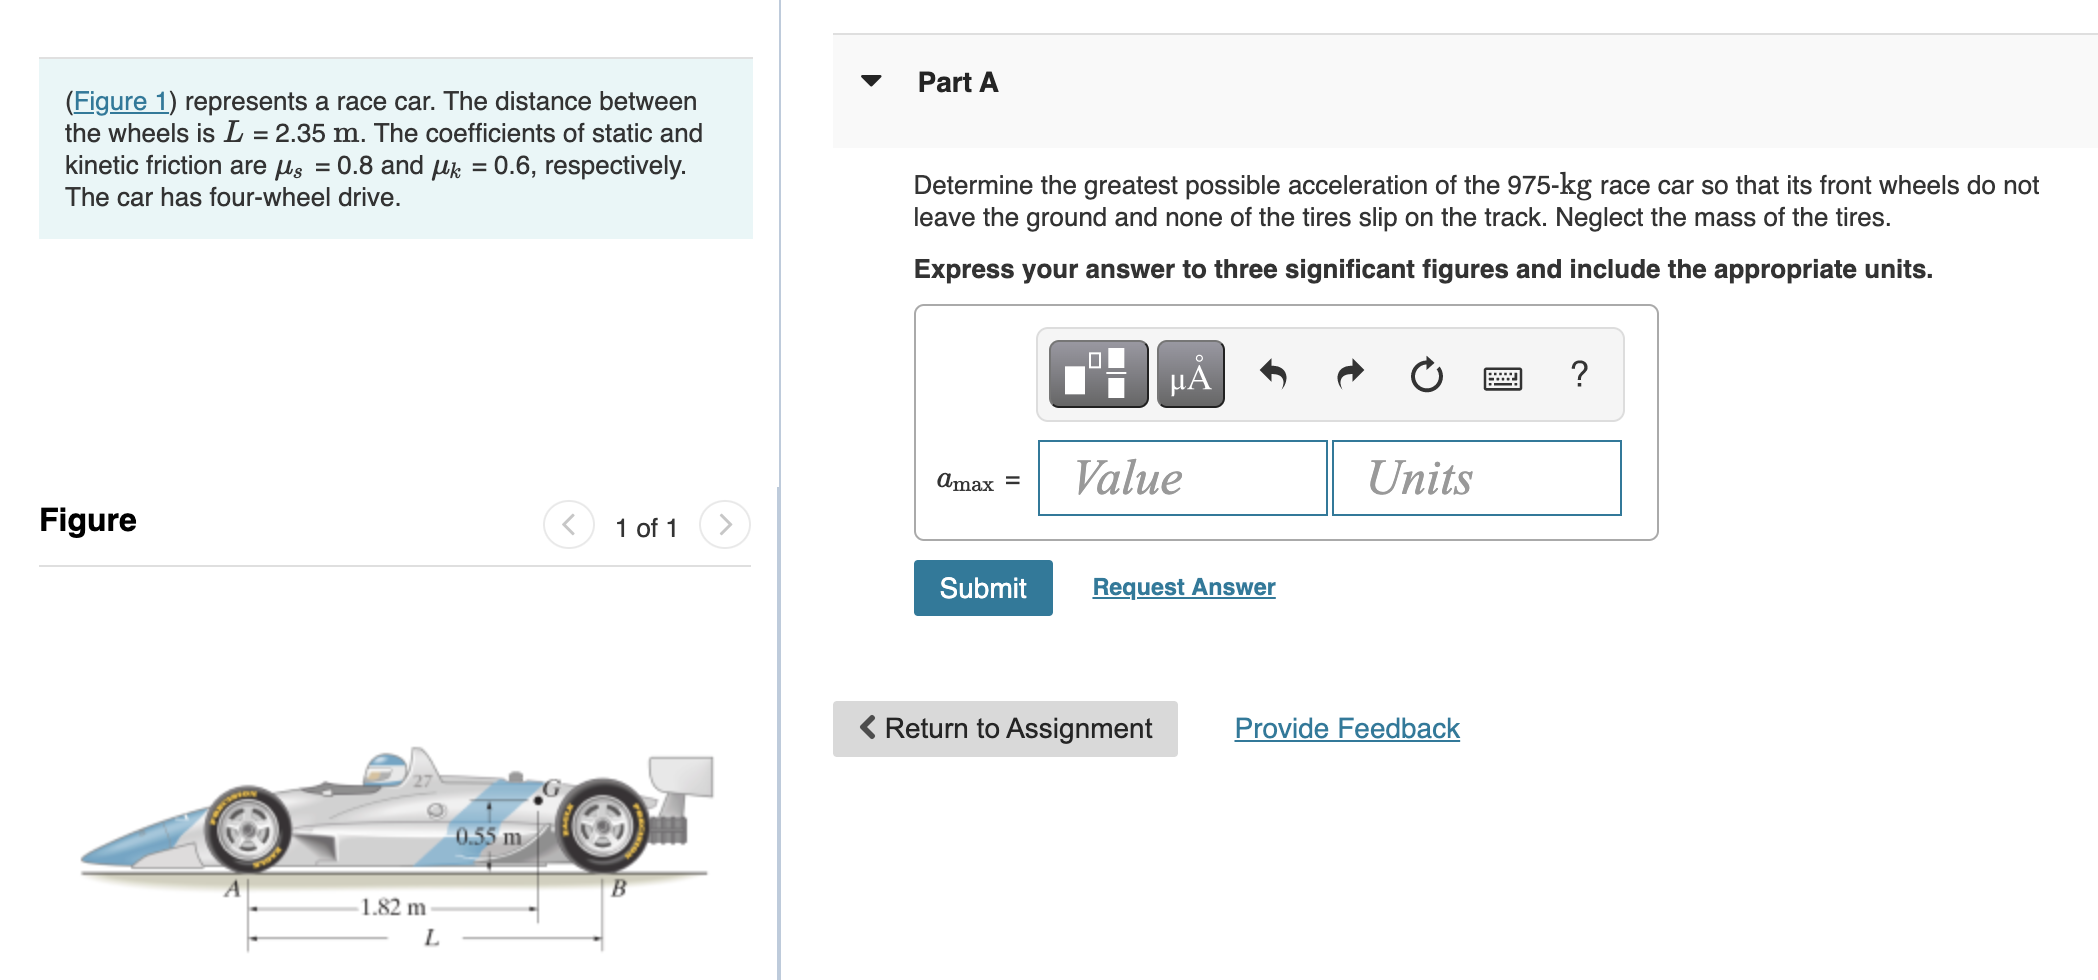Click the back arrow on Return to Assignment

coord(868,729)
